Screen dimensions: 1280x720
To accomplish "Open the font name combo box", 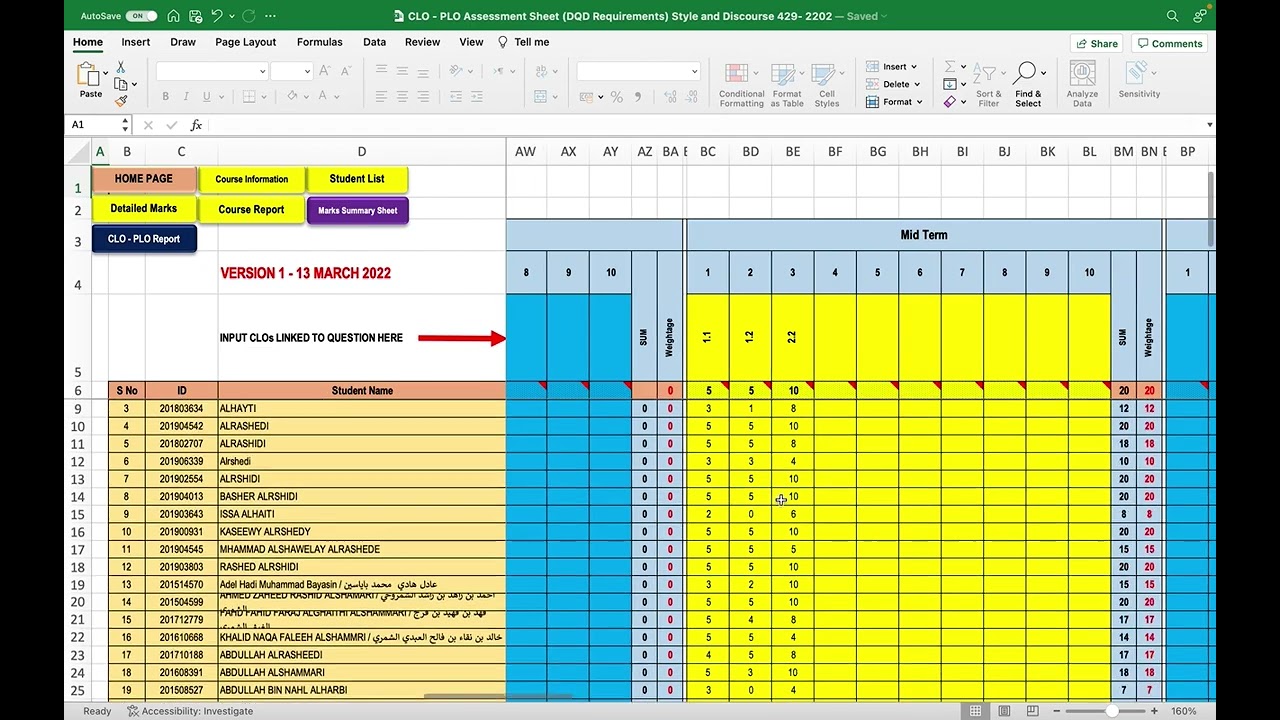I will tap(211, 71).
